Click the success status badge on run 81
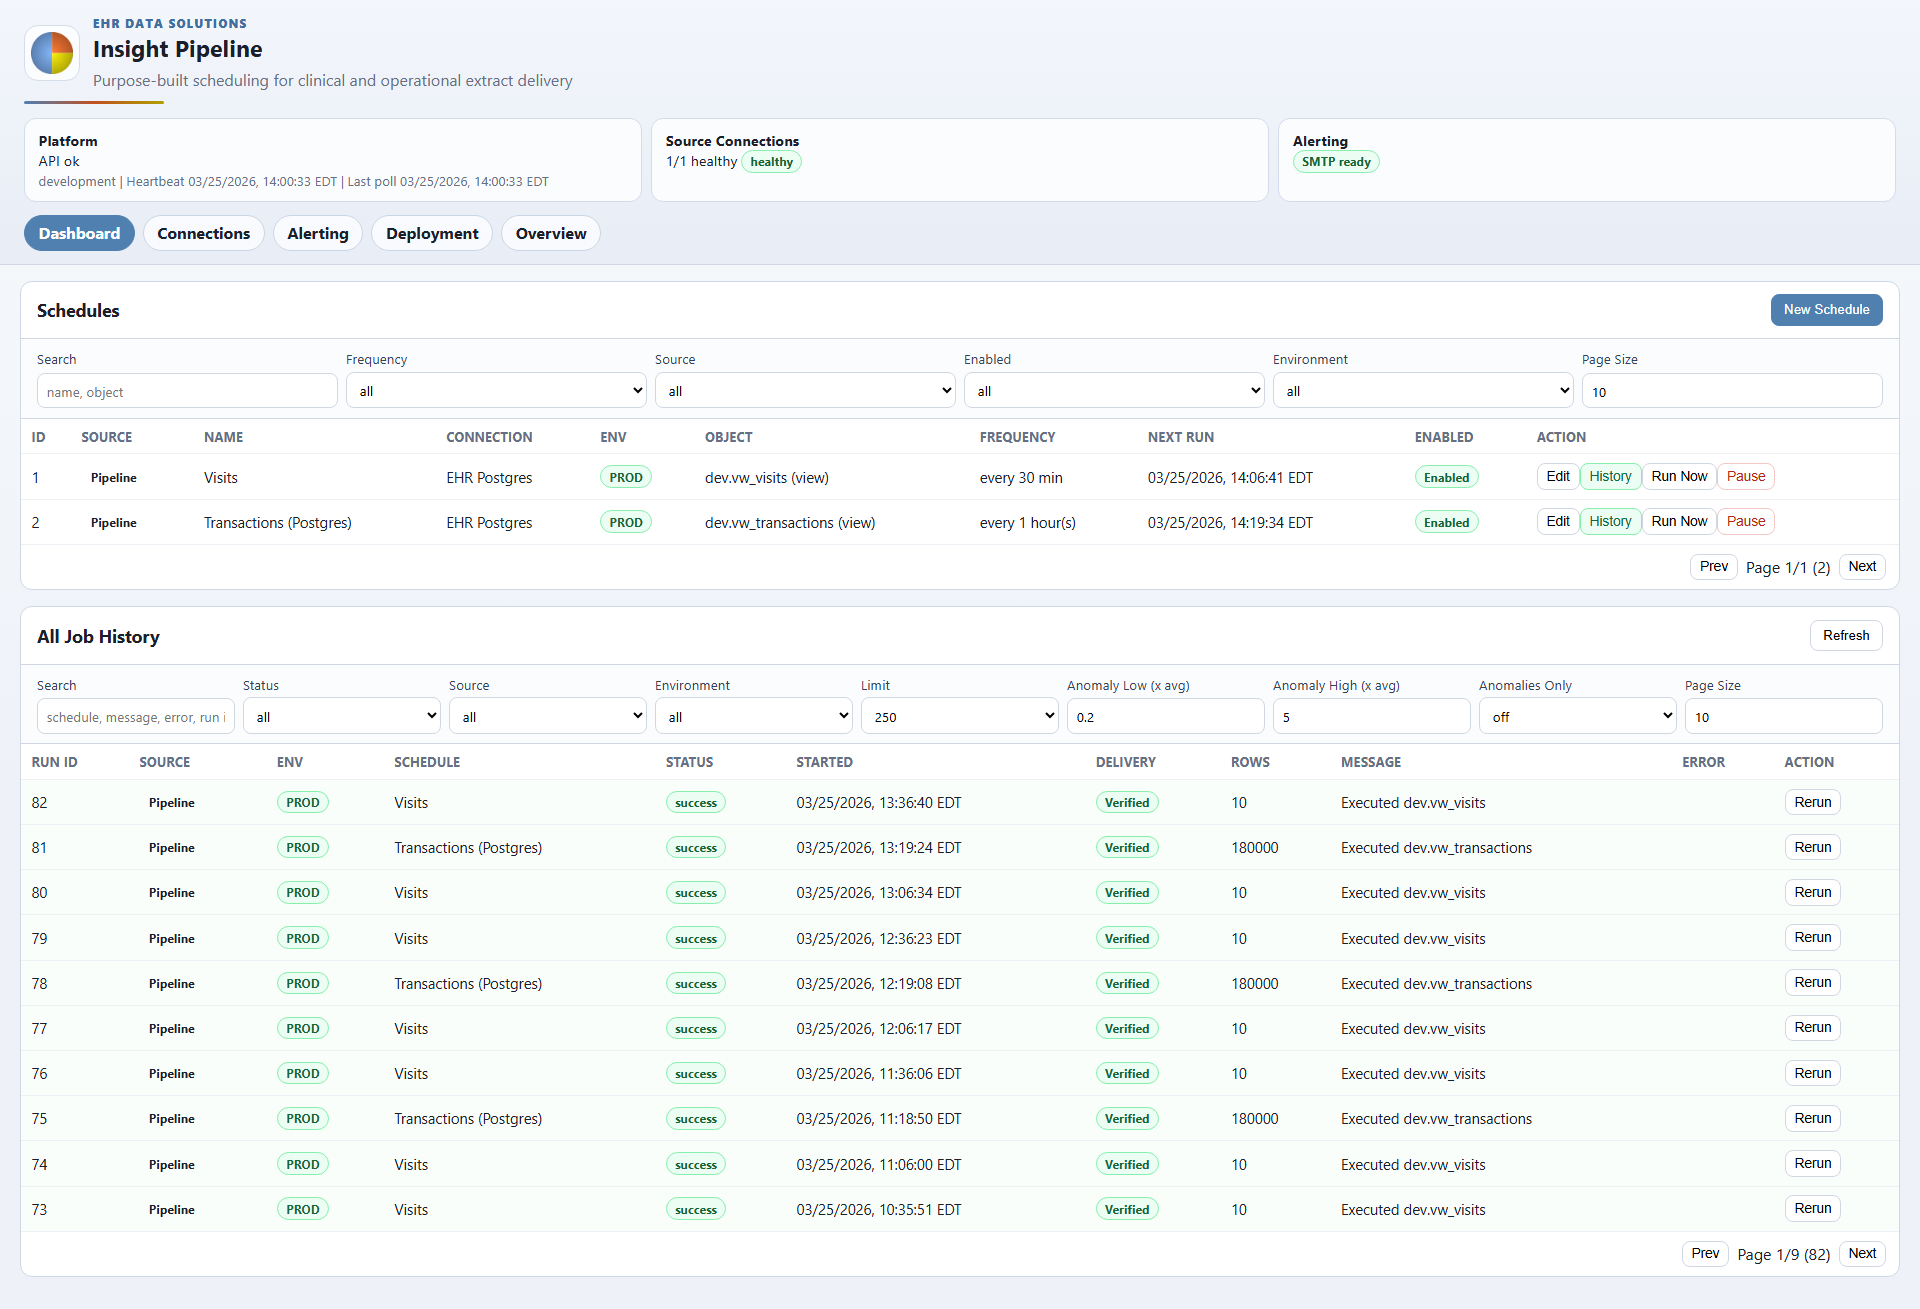Screen dimensions: 1920x1309 pos(695,847)
